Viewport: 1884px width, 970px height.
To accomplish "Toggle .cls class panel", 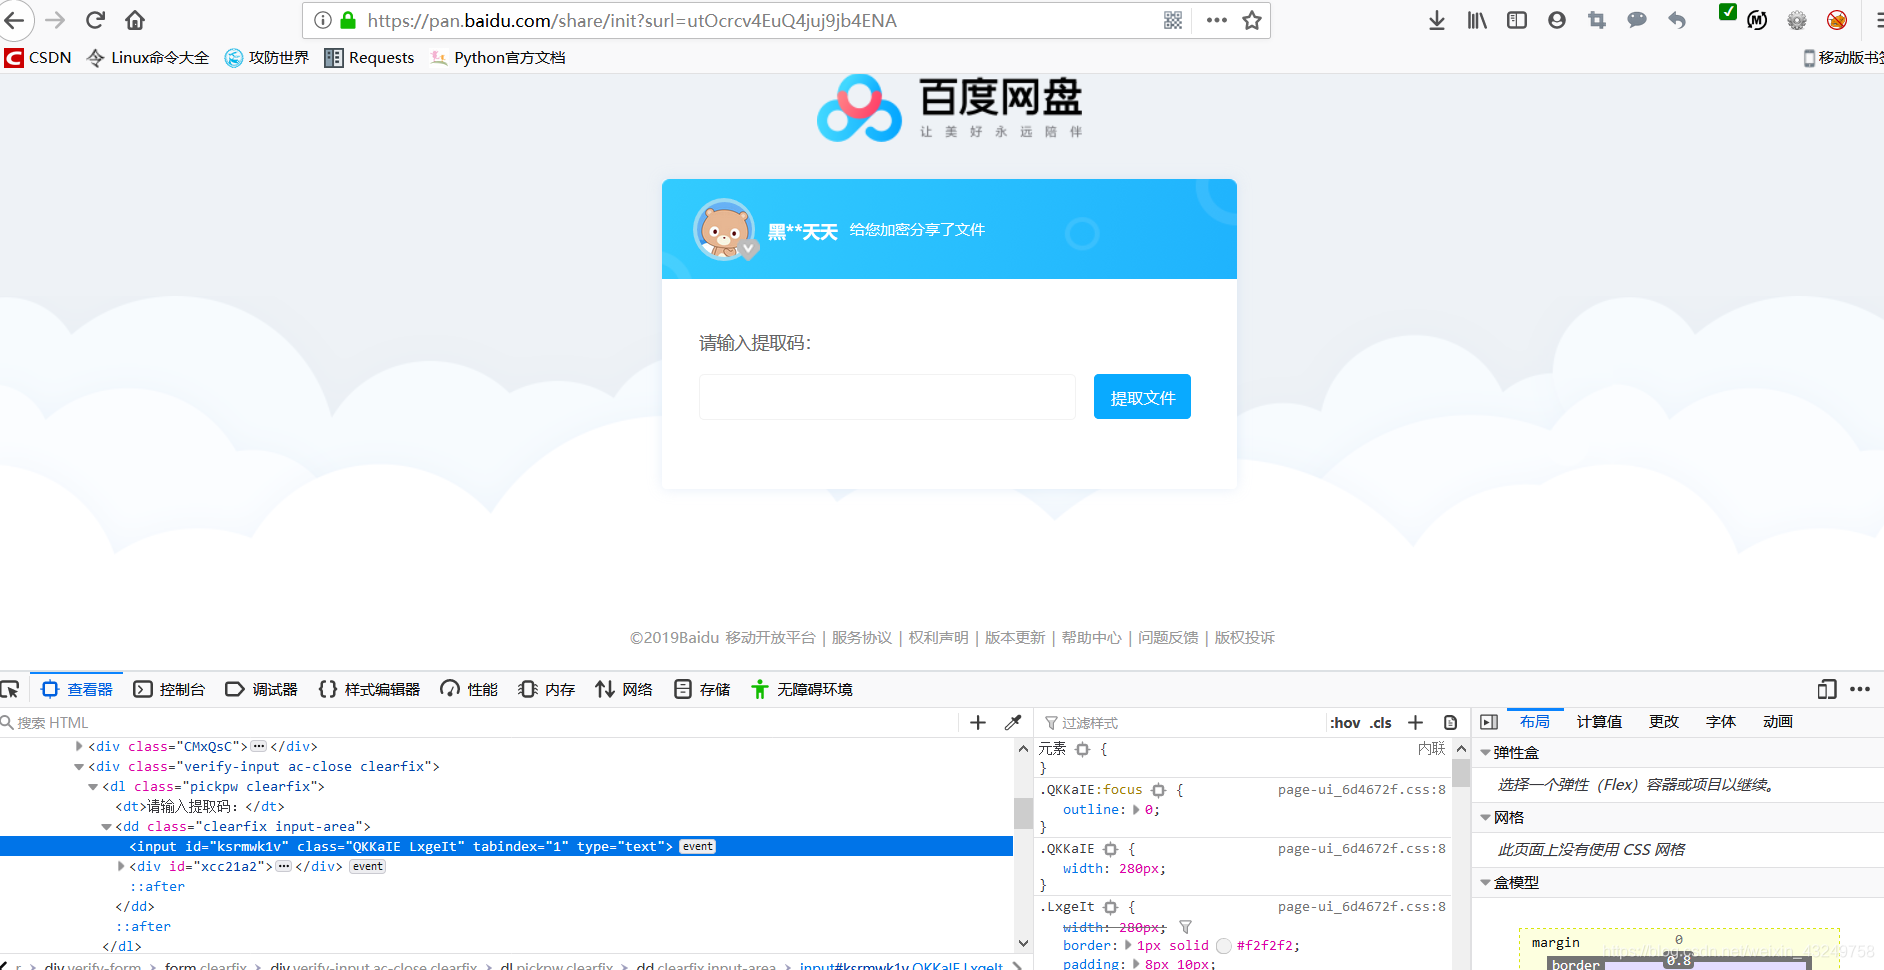I will tap(1381, 722).
